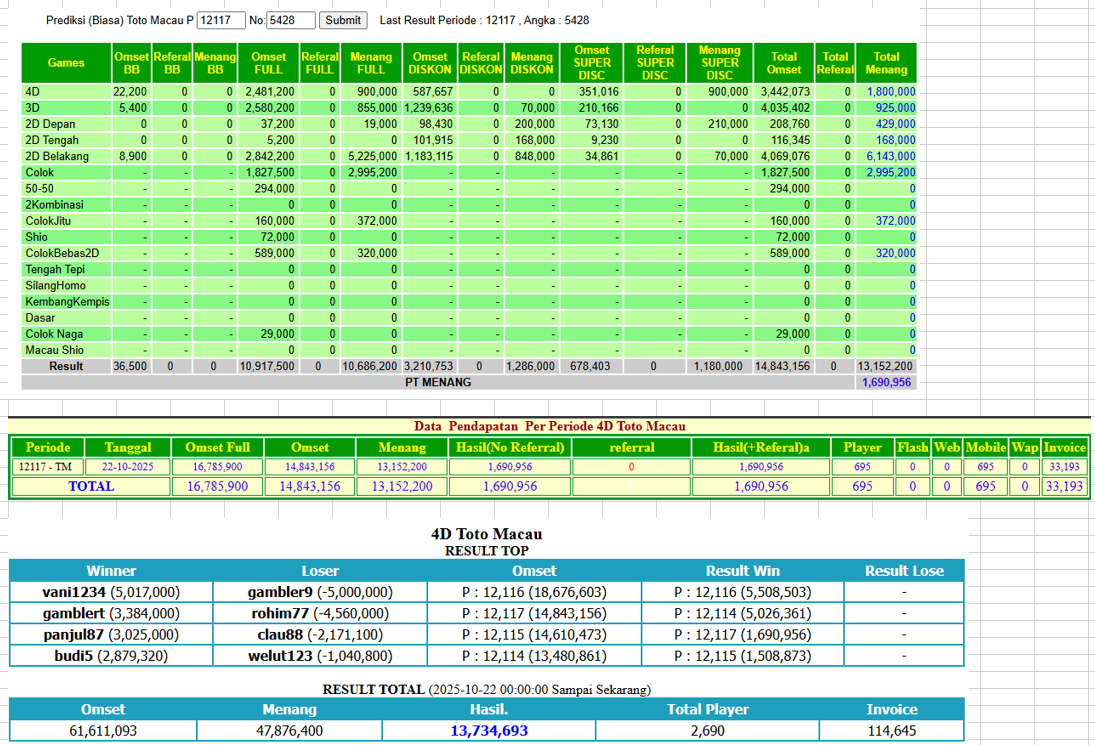Image resolution: width=1095 pixels, height=745 pixels.
Task: Click the Result row label
Action: 66,366
